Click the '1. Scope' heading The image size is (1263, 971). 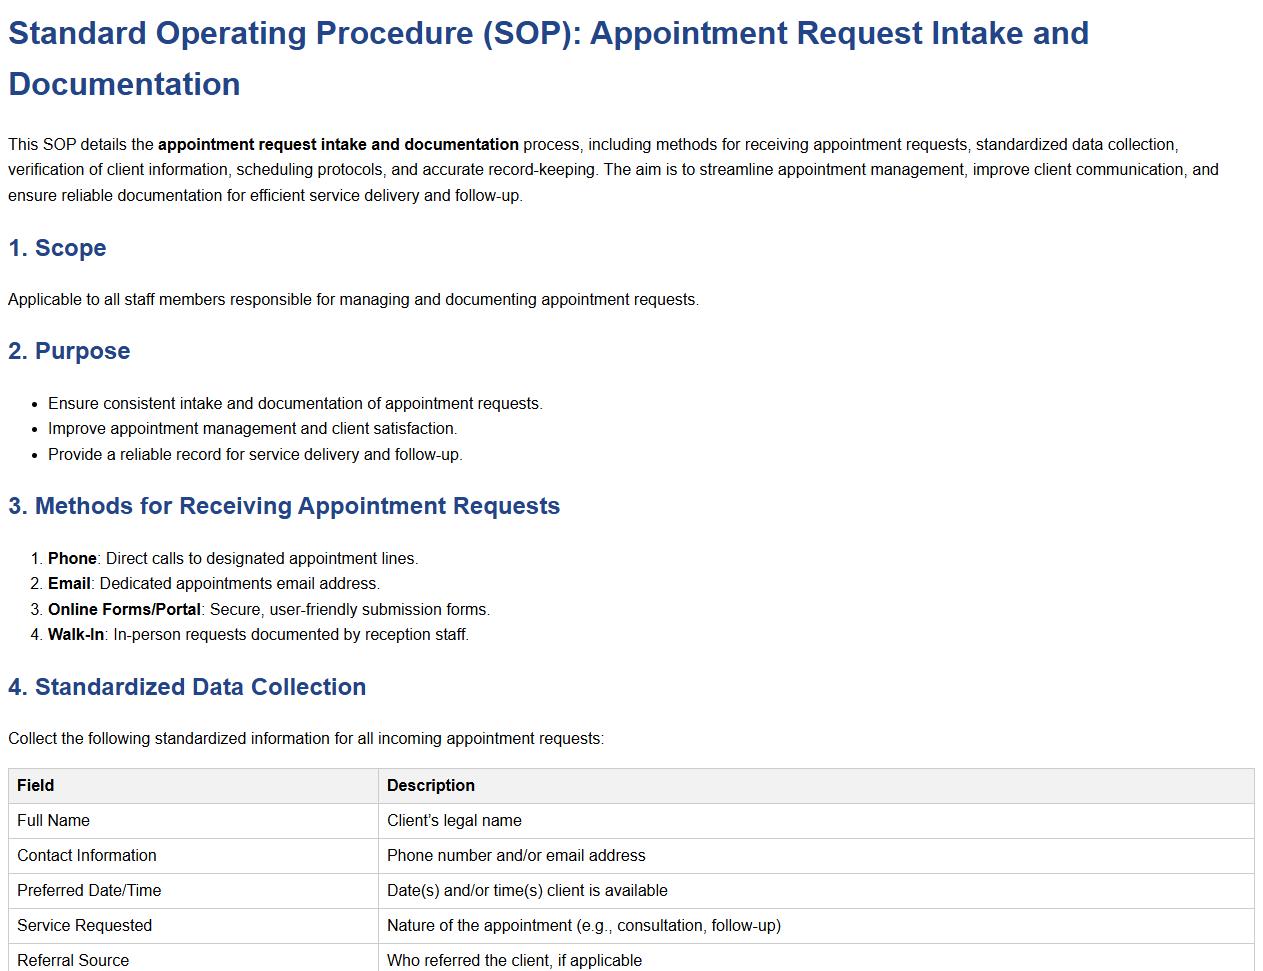[57, 248]
